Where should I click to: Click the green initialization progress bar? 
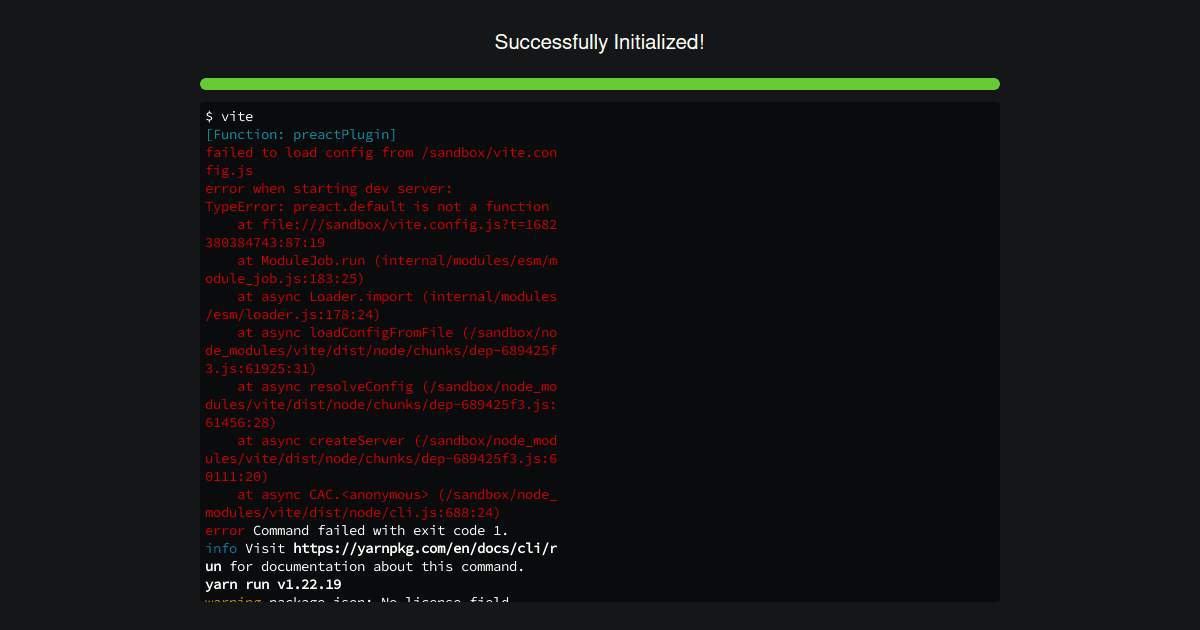(599, 84)
